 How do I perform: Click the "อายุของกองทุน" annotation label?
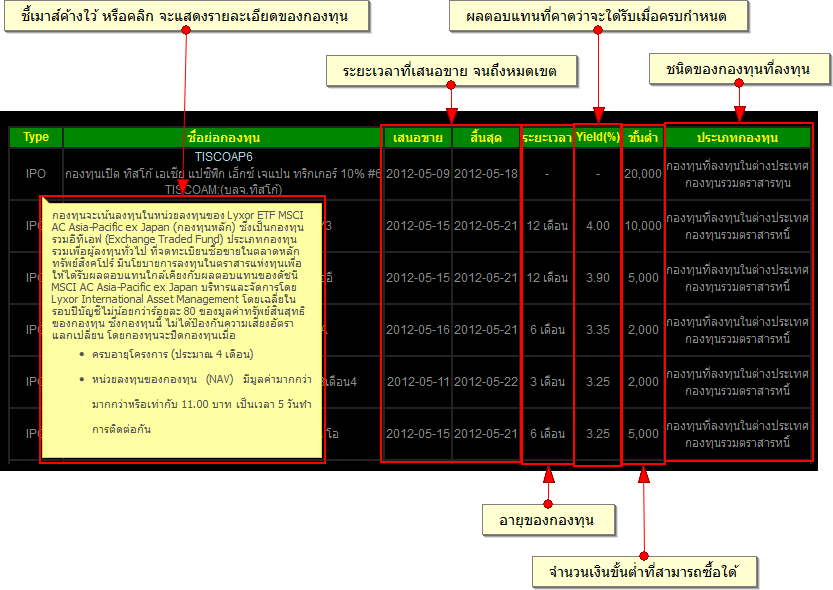(549, 521)
